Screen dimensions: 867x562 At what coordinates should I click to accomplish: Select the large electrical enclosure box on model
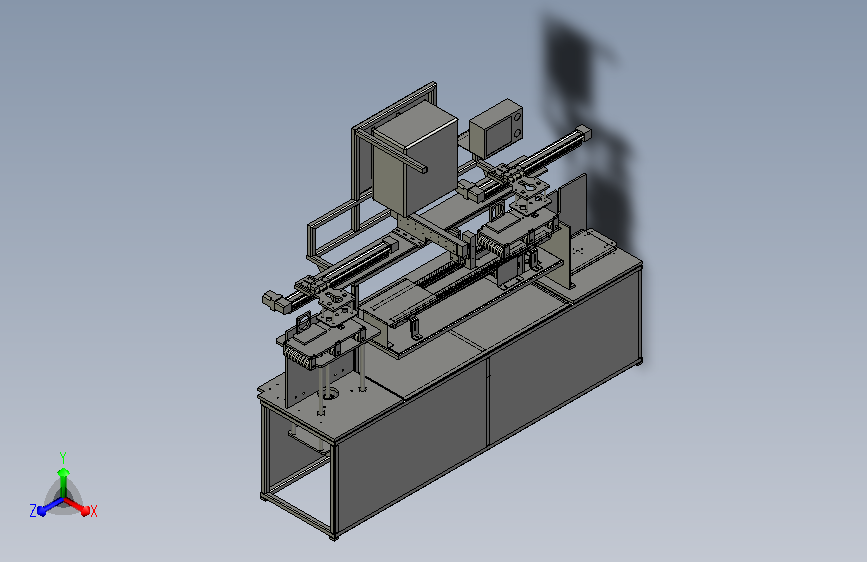(x=415, y=159)
